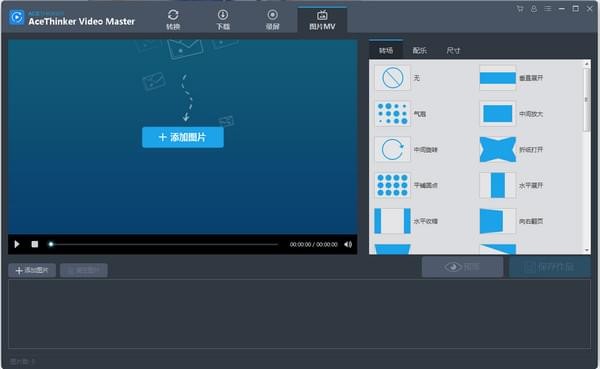Play the preview video
Image resolution: width=600 pixels, height=369 pixels.
coord(17,244)
